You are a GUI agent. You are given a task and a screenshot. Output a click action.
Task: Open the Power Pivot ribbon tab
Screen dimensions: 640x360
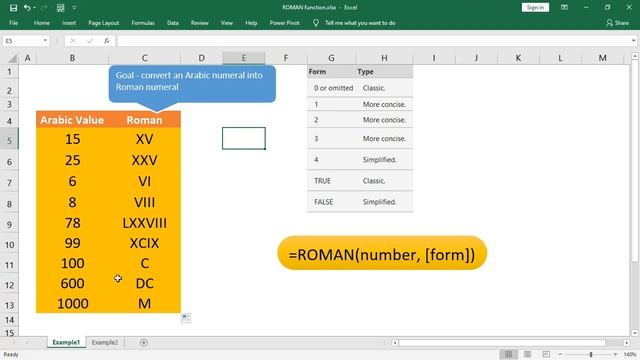coord(284,23)
